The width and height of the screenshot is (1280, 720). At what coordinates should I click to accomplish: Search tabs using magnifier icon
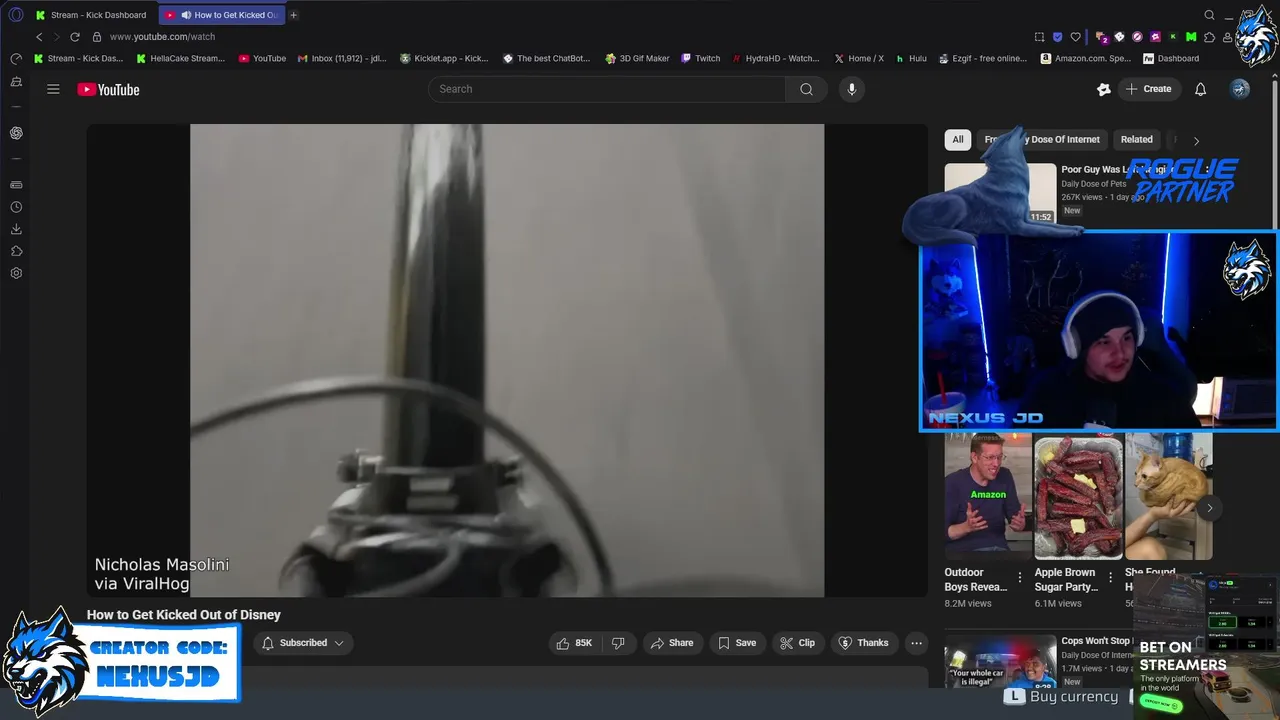pos(1209,15)
